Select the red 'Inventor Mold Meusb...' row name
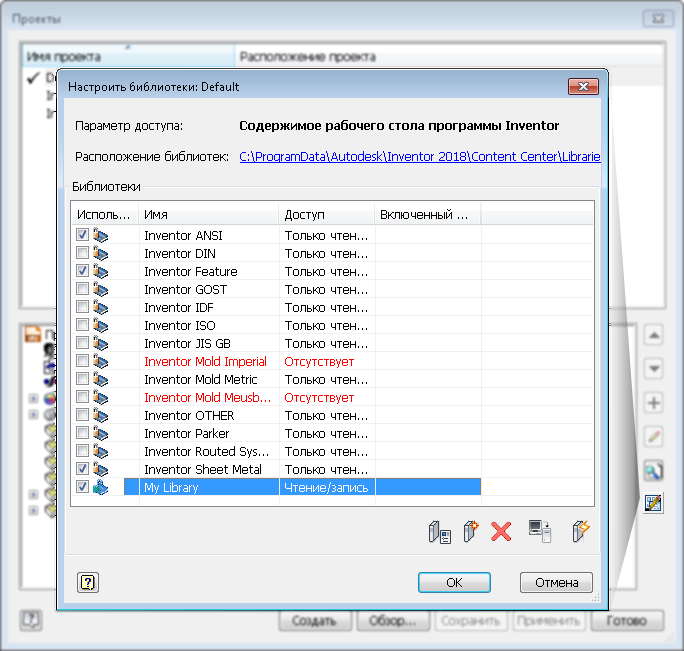Image resolution: width=684 pixels, height=651 pixels. click(x=208, y=397)
